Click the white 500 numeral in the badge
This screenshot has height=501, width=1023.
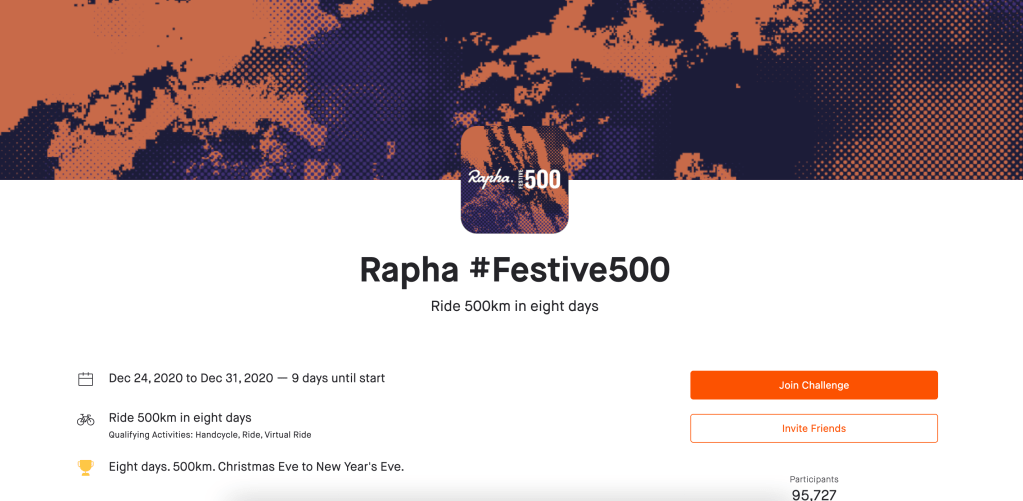pyautogui.click(x=544, y=180)
